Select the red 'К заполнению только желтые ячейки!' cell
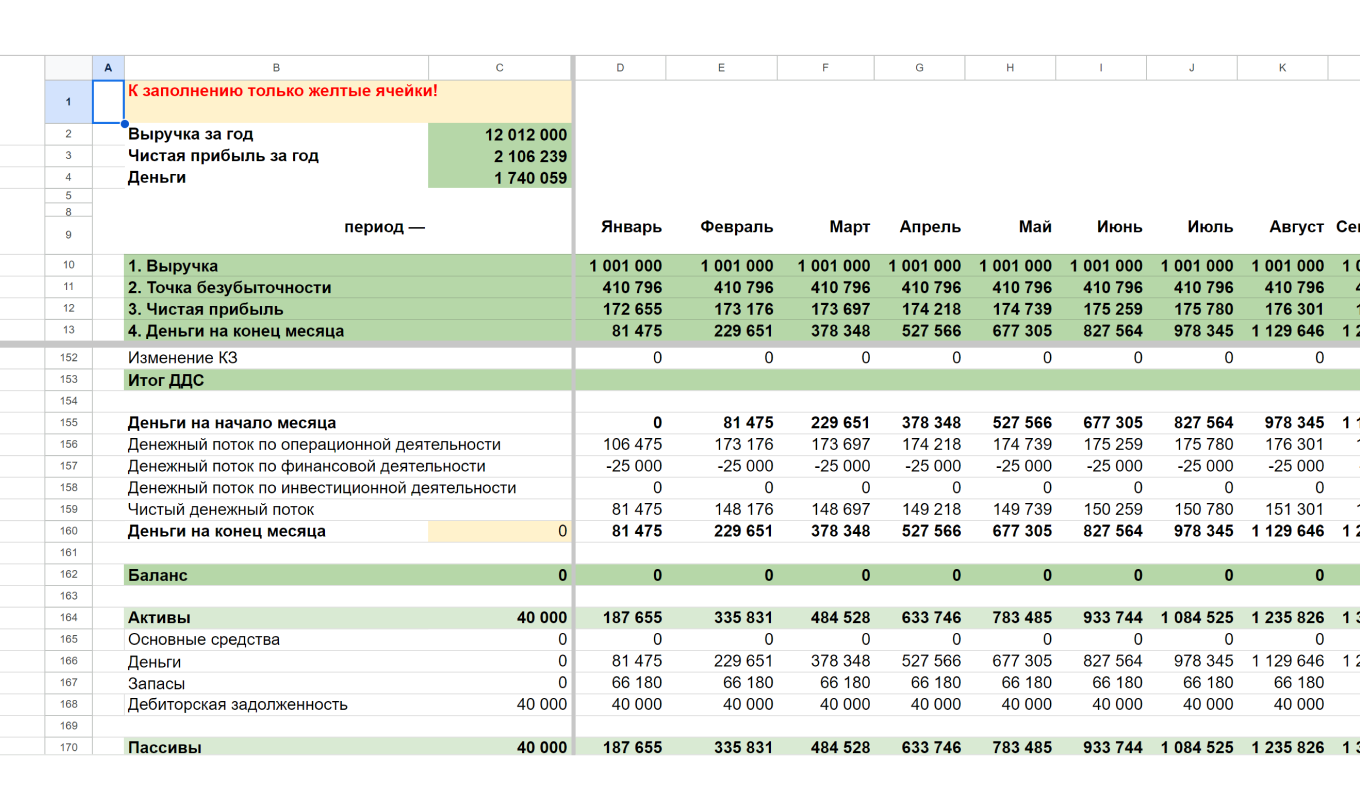The image size is (1360, 812). coord(283,92)
